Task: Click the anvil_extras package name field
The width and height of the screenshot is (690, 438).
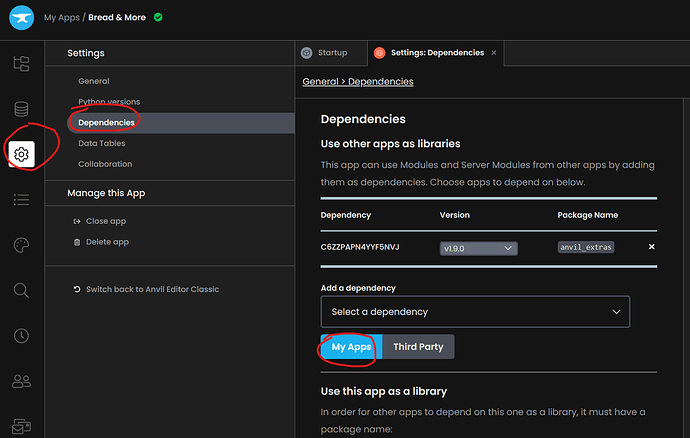Action: click(x=586, y=247)
